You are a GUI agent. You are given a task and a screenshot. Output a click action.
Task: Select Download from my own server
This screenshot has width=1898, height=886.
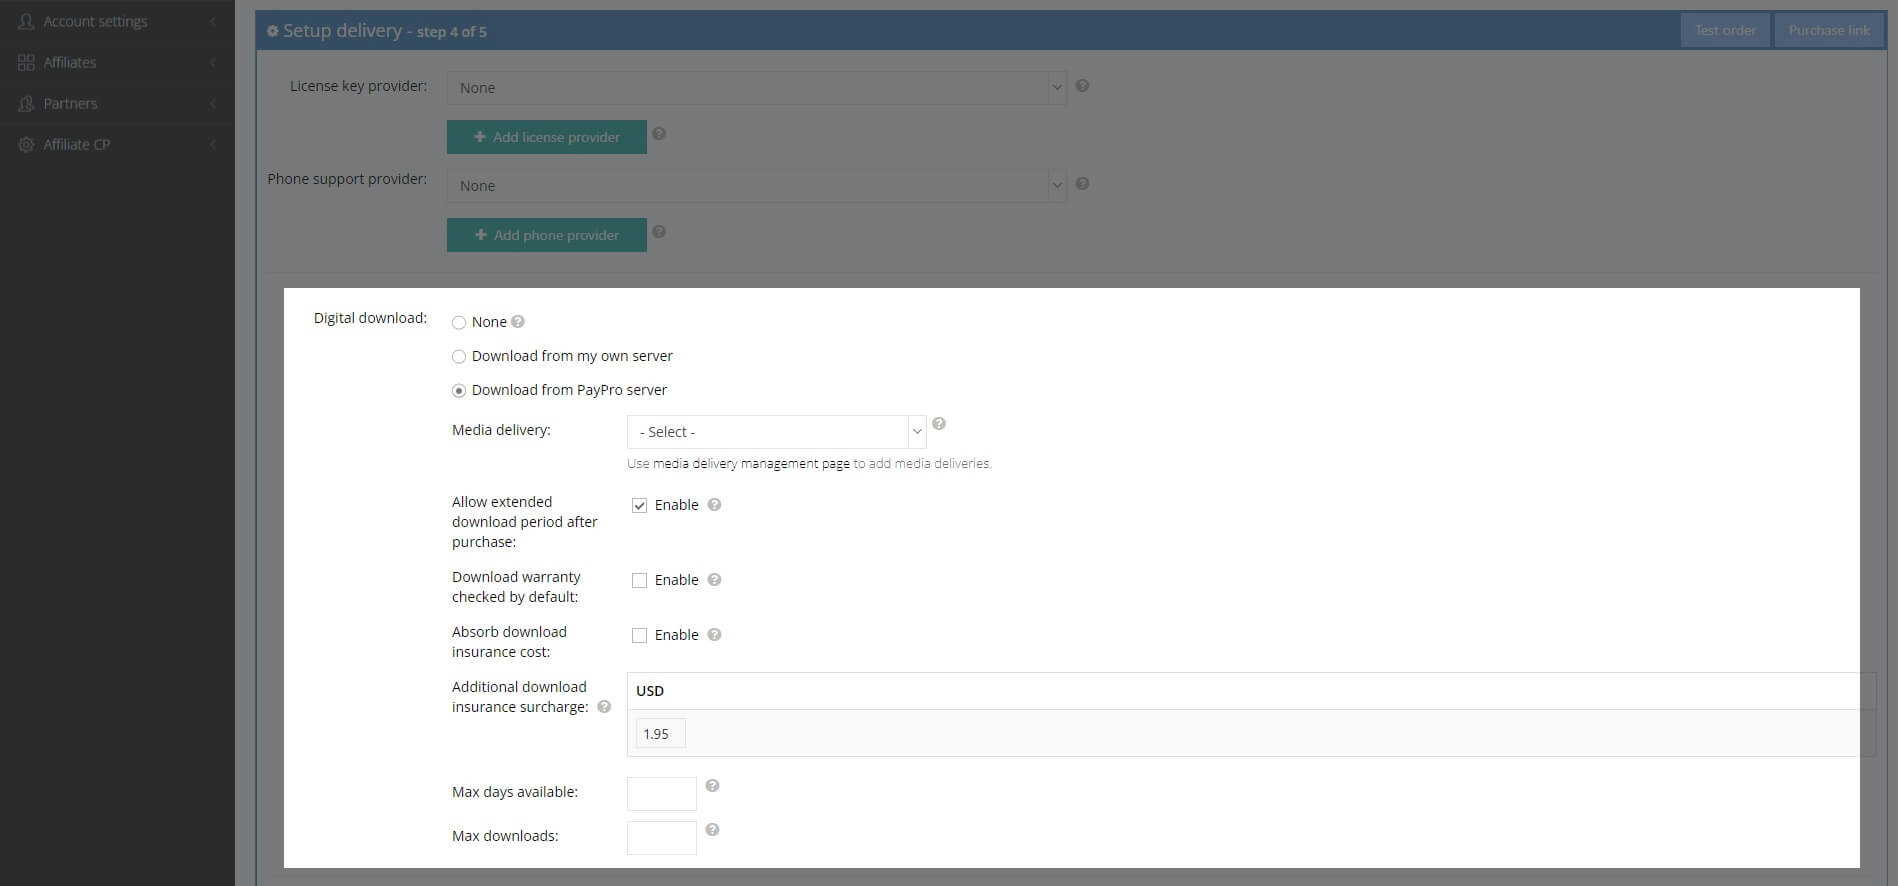pos(459,357)
